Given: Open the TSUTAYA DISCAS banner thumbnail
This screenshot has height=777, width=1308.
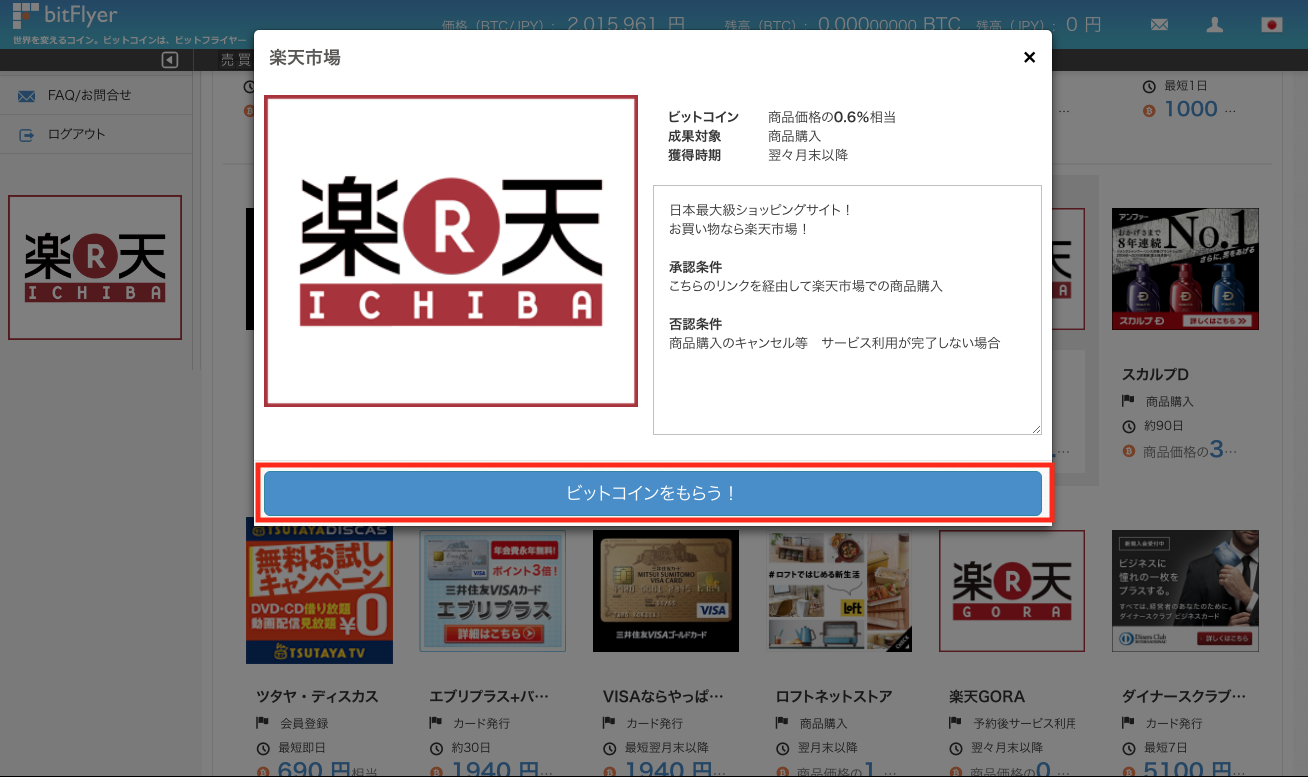Looking at the screenshot, I should pos(319,590).
